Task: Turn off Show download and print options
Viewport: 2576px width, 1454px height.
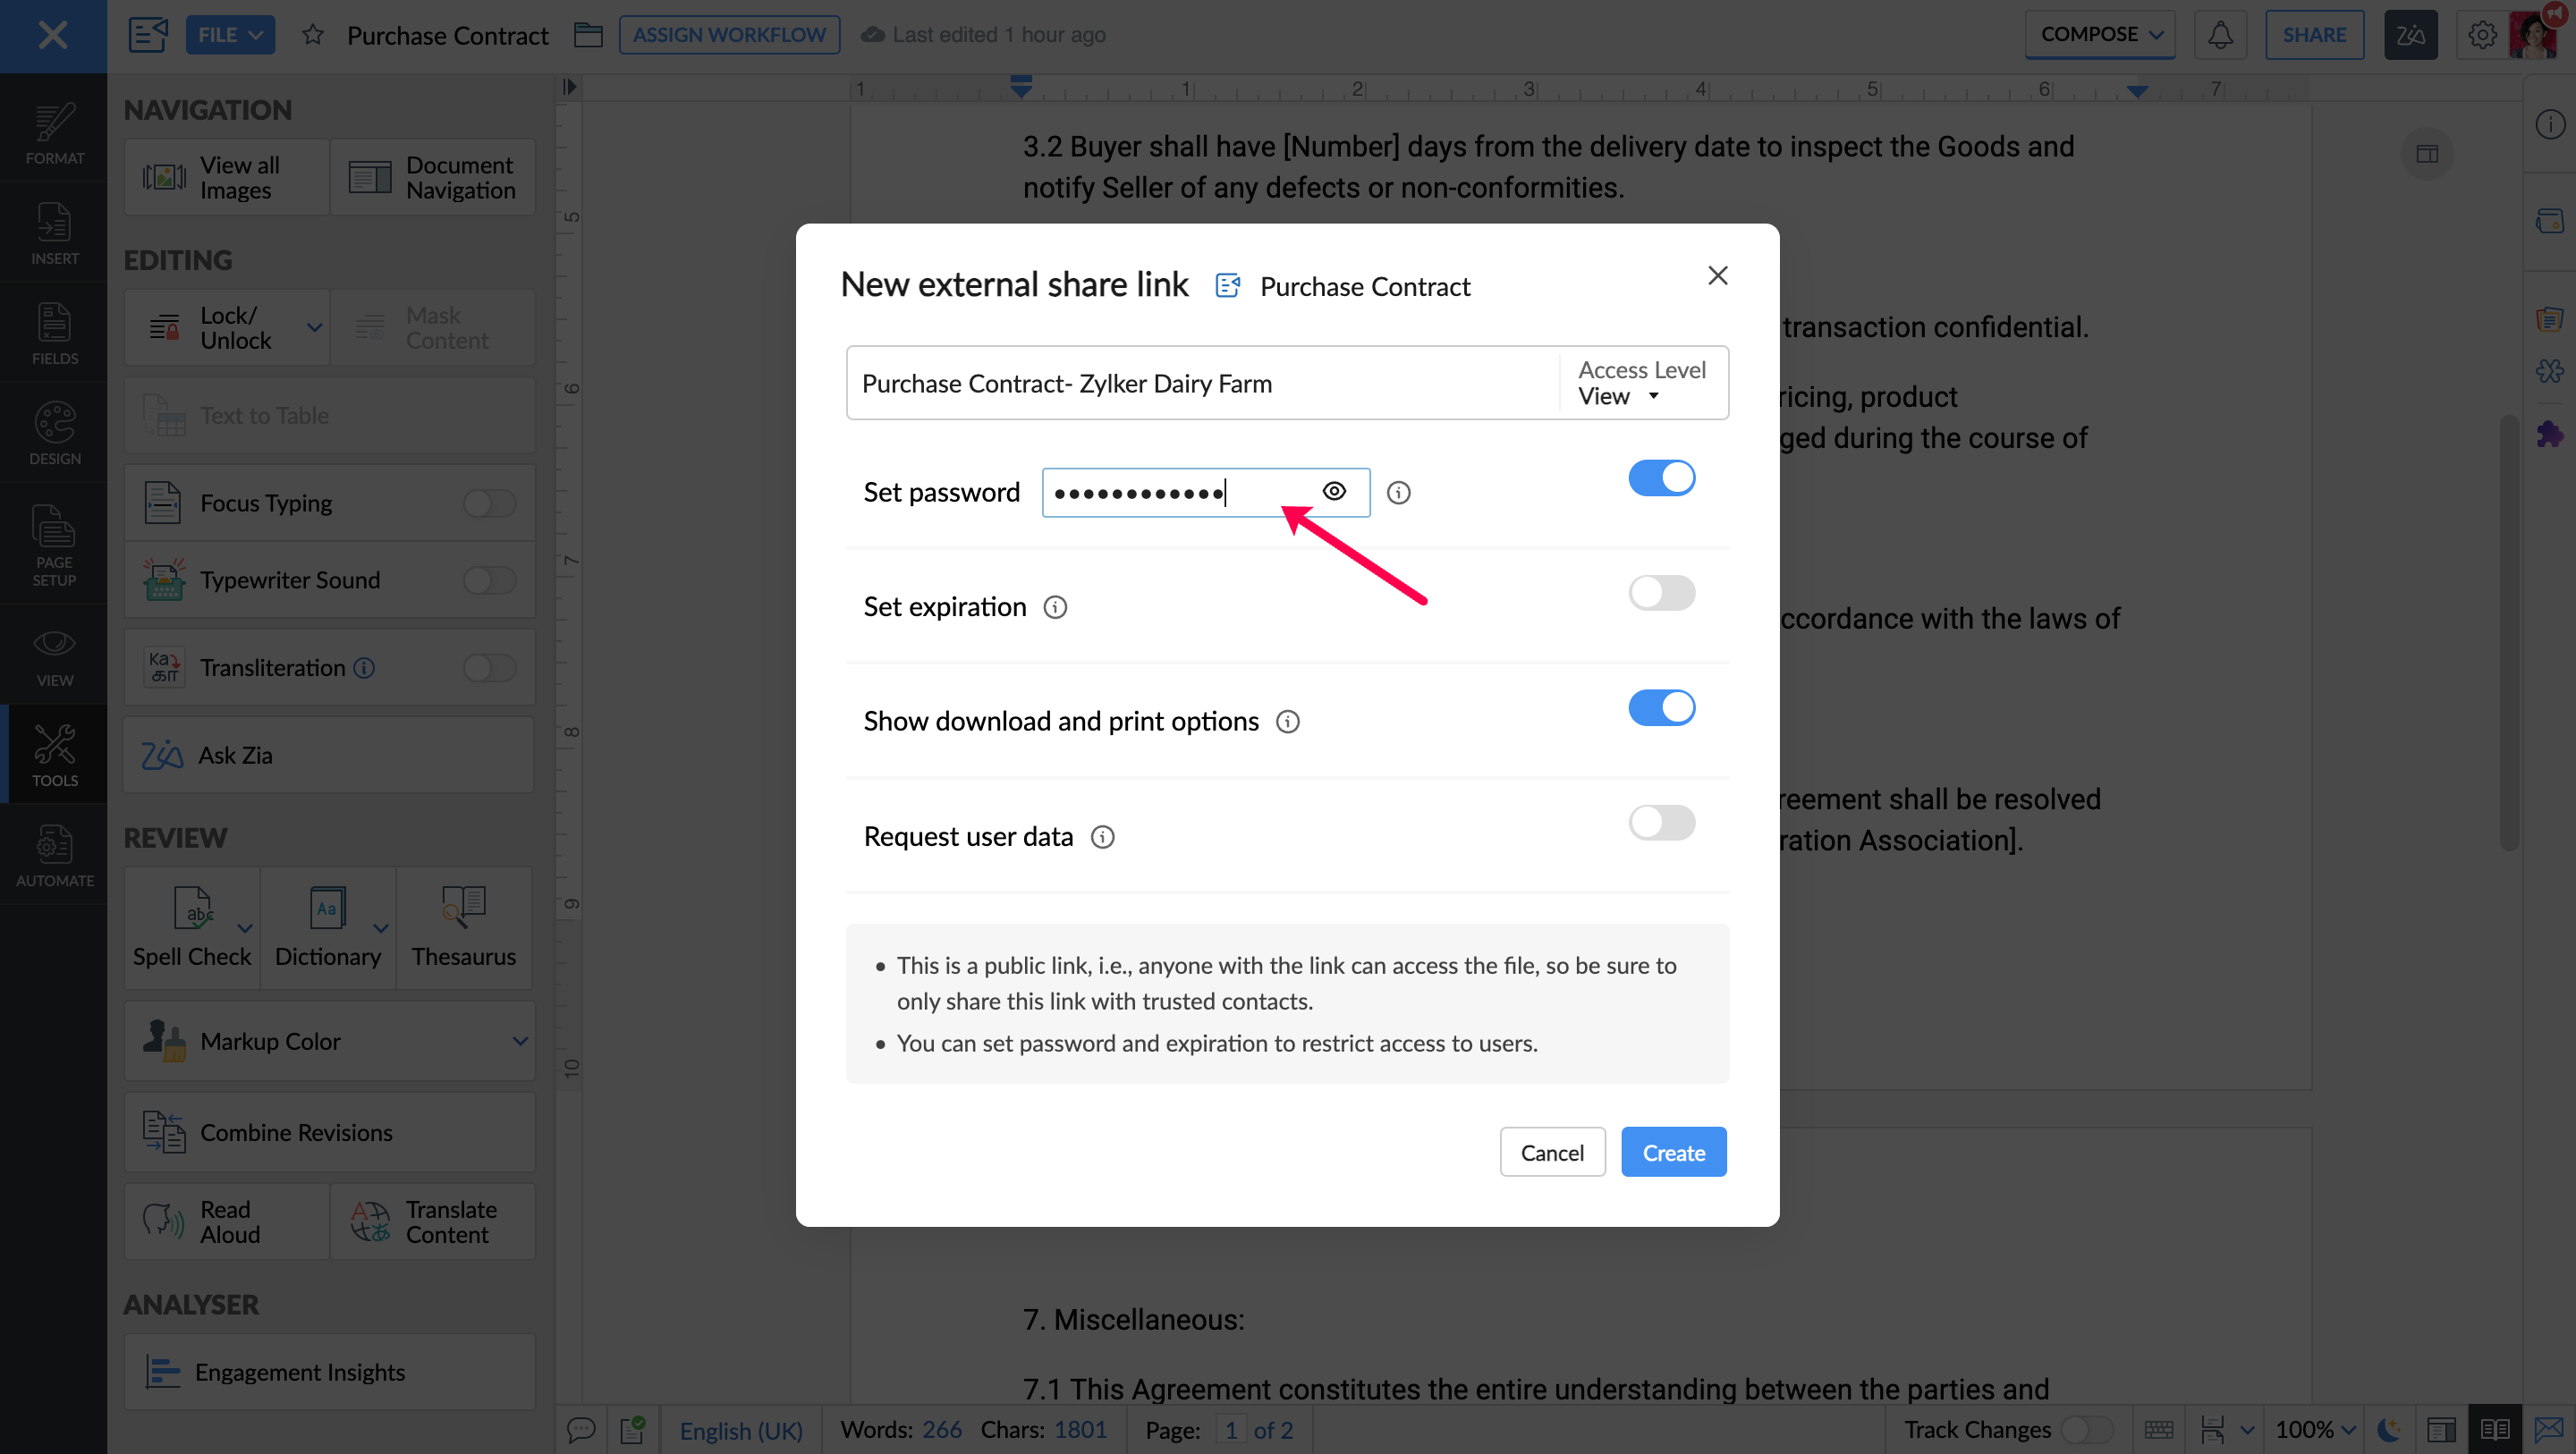Action: coord(1661,708)
